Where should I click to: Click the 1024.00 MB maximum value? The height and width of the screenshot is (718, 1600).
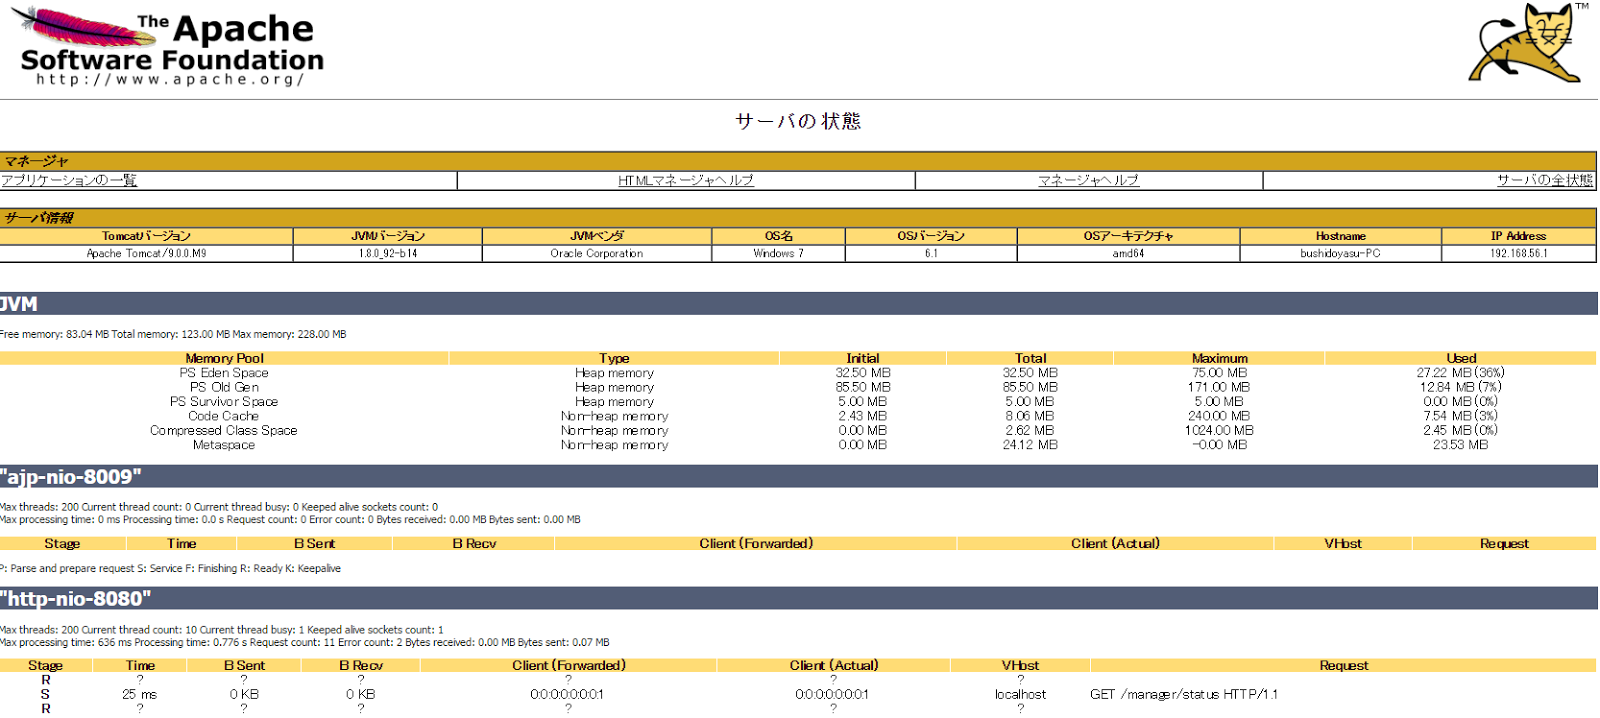1219,431
